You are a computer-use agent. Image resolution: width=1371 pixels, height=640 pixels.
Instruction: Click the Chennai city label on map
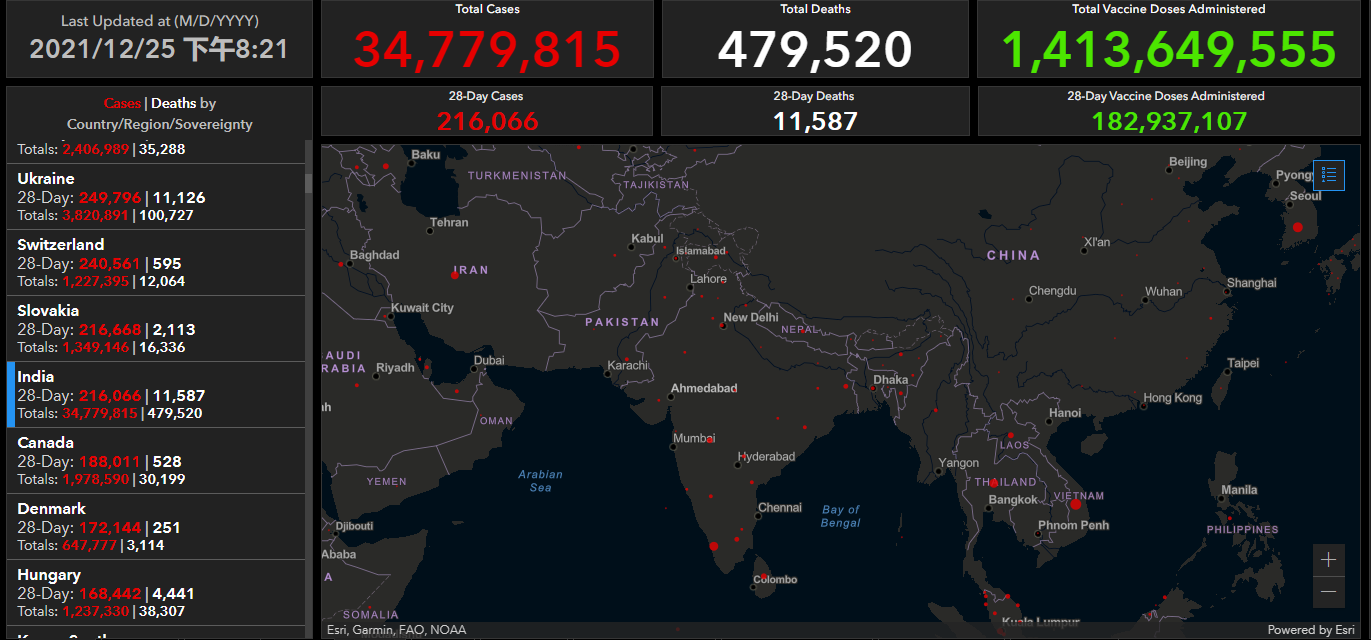(780, 508)
